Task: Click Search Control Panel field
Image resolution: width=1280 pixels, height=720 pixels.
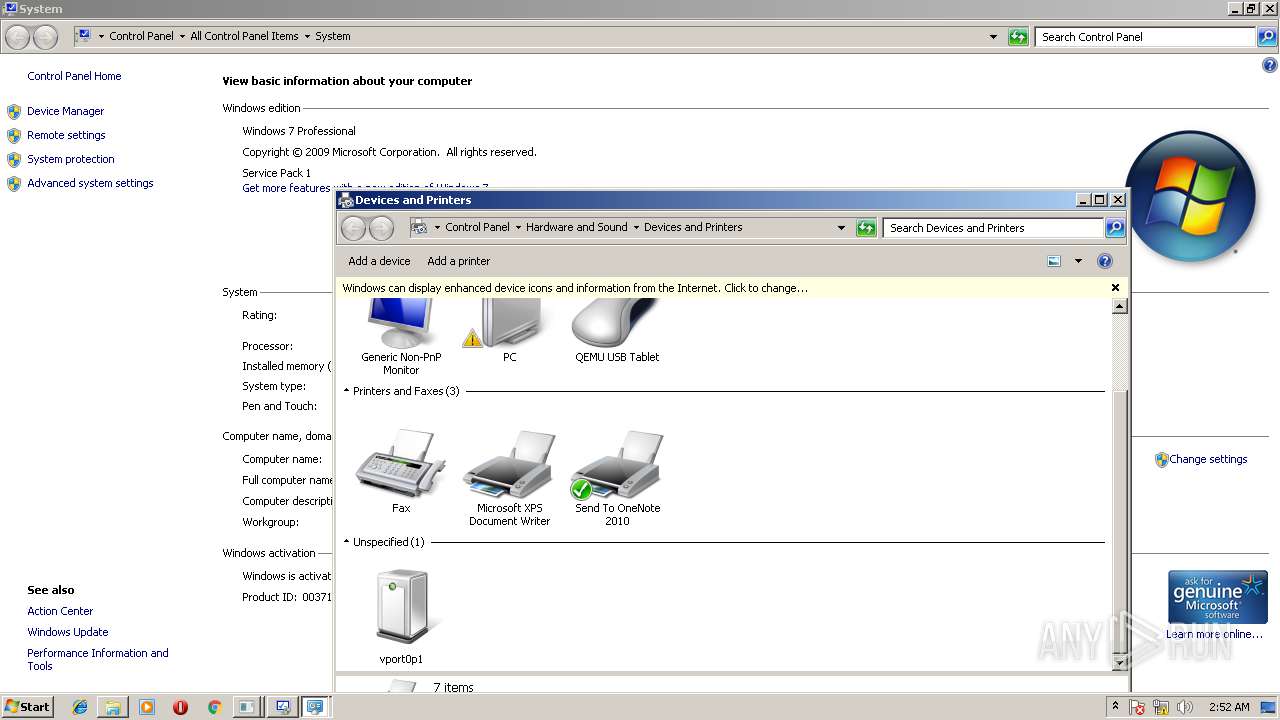Action: (1146, 37)
